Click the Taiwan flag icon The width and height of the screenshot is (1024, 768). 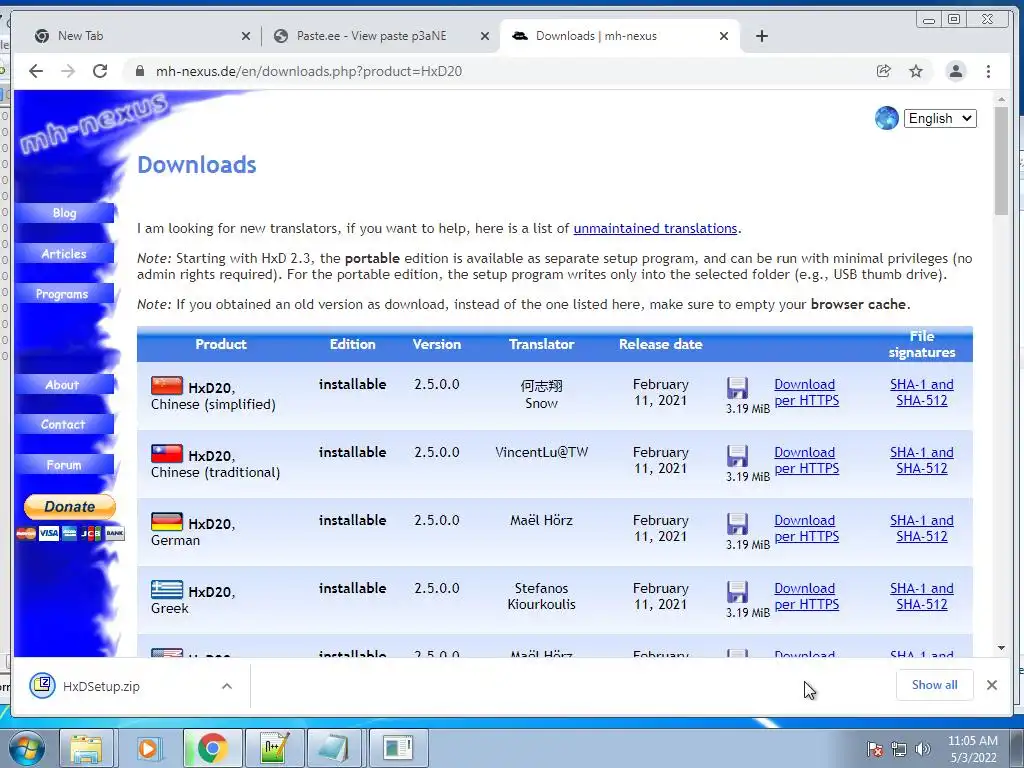[x=167, y=453]
